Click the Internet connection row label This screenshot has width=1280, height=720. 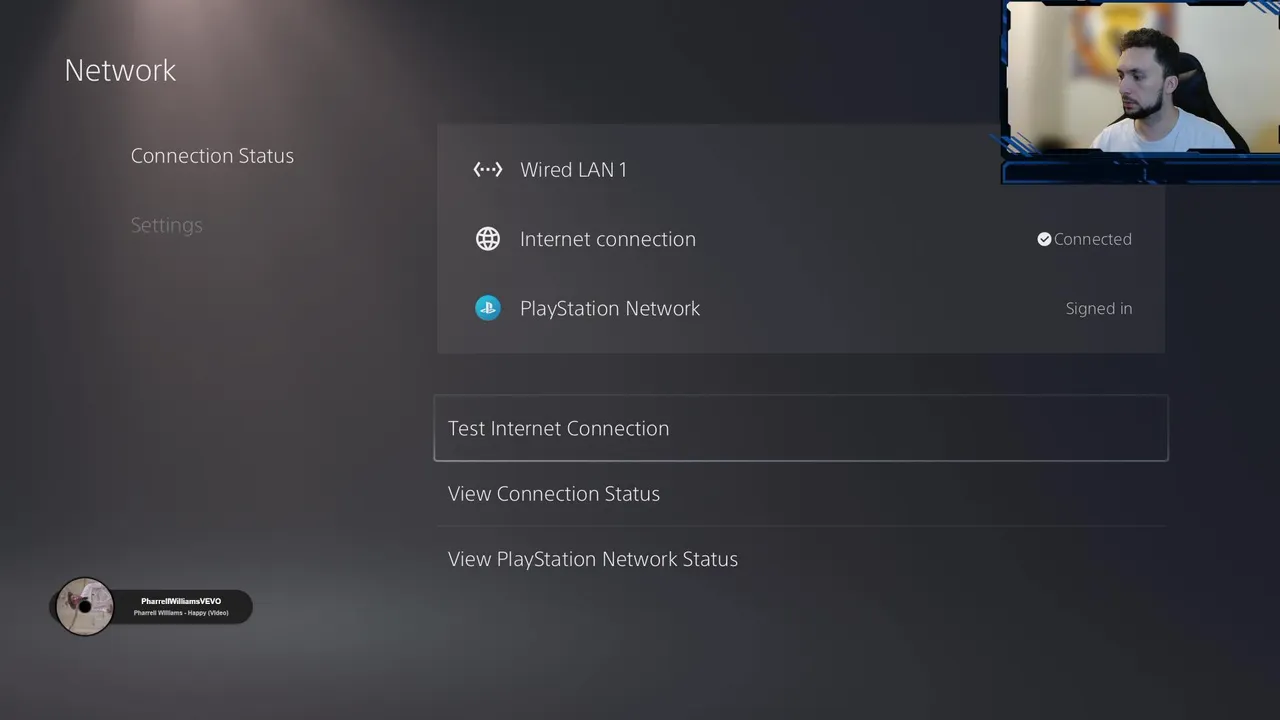tap(608, 239)
